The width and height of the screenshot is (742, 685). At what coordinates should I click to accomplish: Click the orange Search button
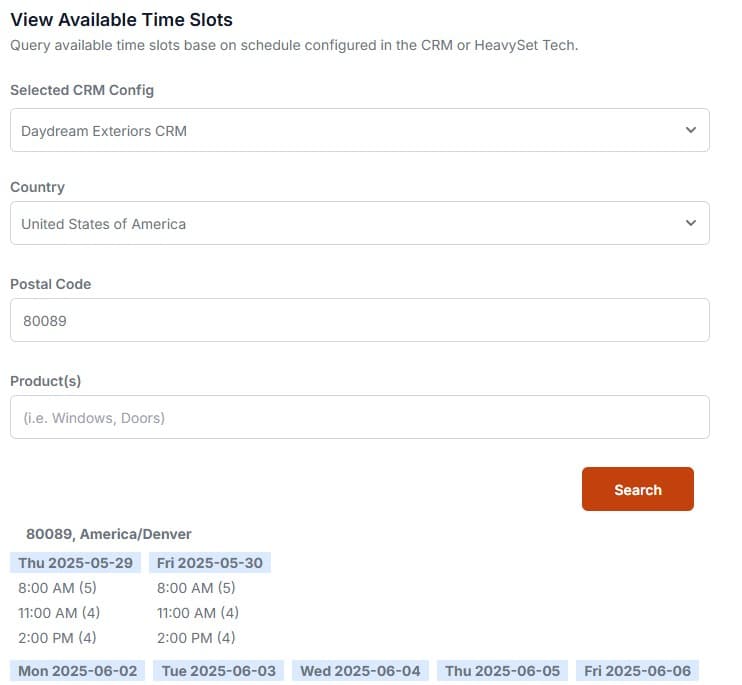[x=637, y=489]
